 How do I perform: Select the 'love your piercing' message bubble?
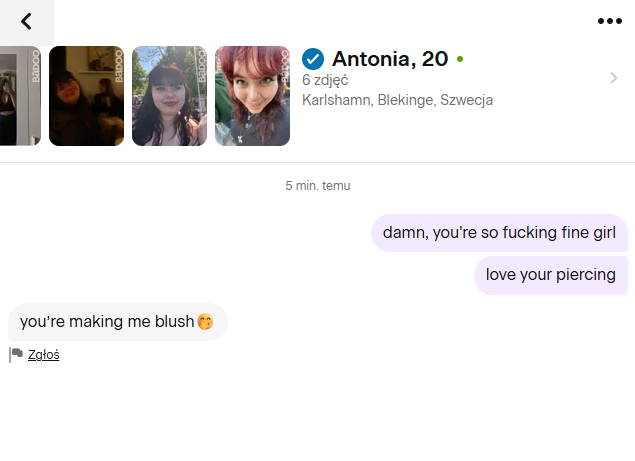click(x=551, y=275)
